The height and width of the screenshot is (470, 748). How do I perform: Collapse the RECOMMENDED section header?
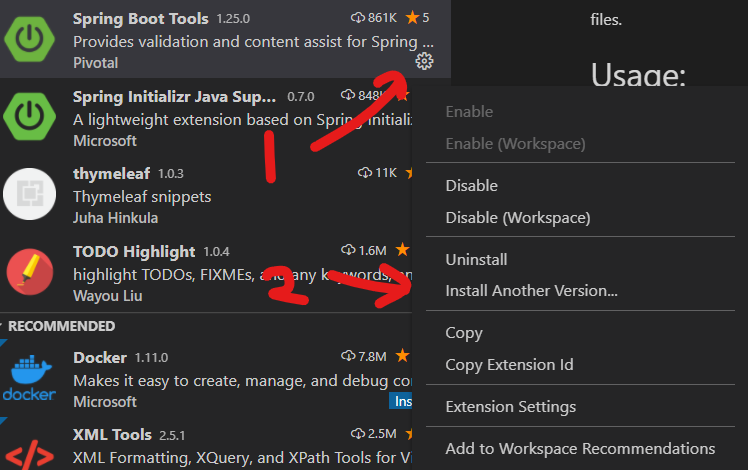pyautogui.click(x=62, y=326)
